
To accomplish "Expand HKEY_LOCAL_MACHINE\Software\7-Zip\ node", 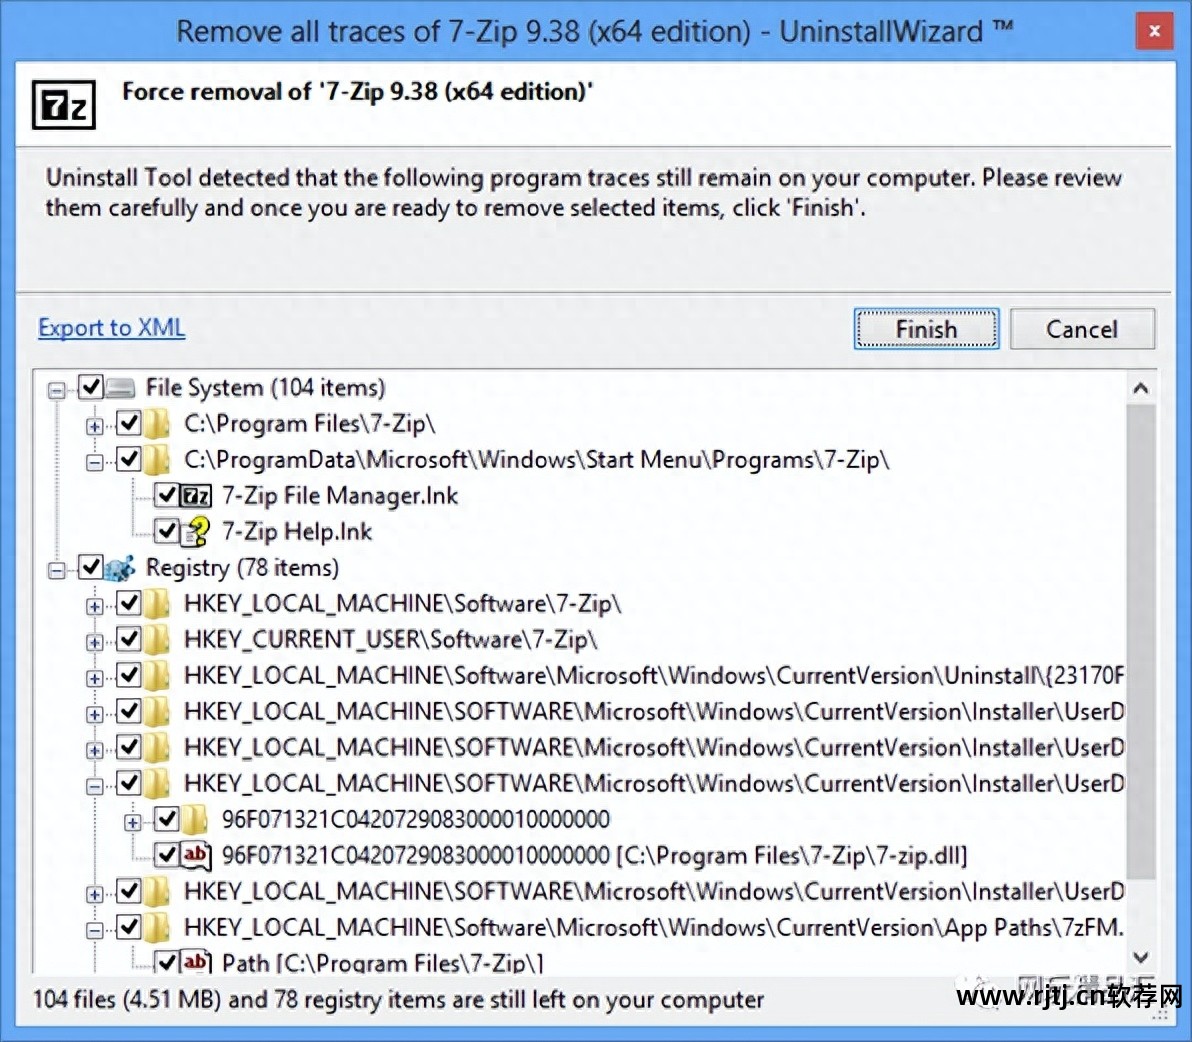I will click(94, 607).
